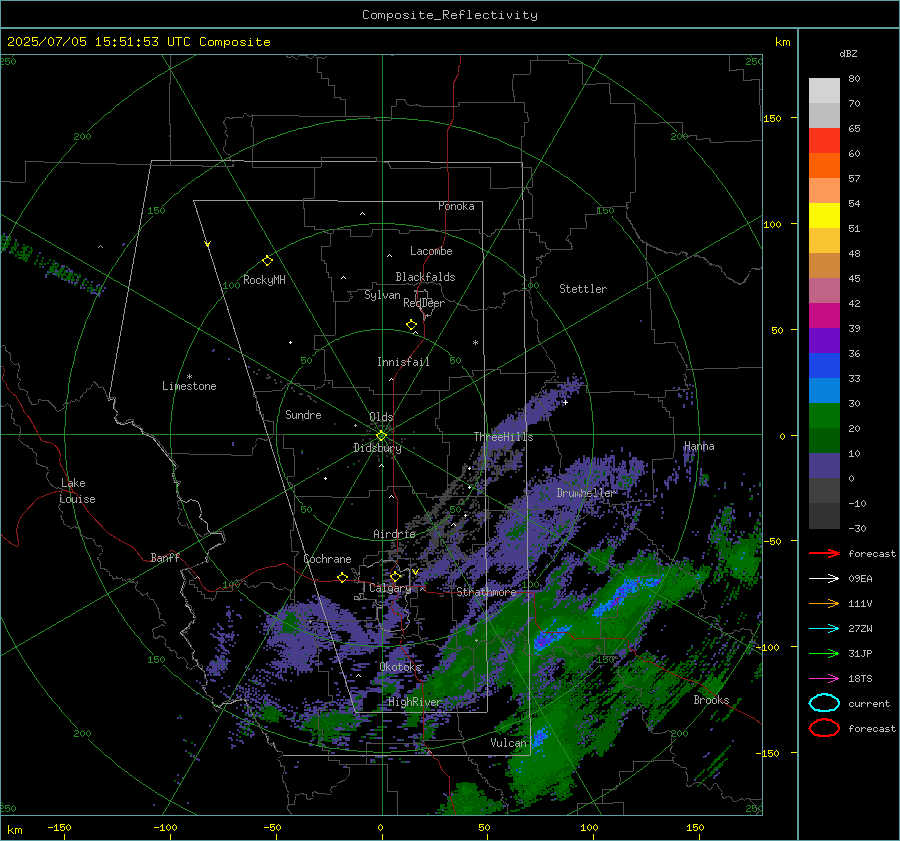Click the Sundre label
Viewport: 900px width, 841px height.
[303, 414]
